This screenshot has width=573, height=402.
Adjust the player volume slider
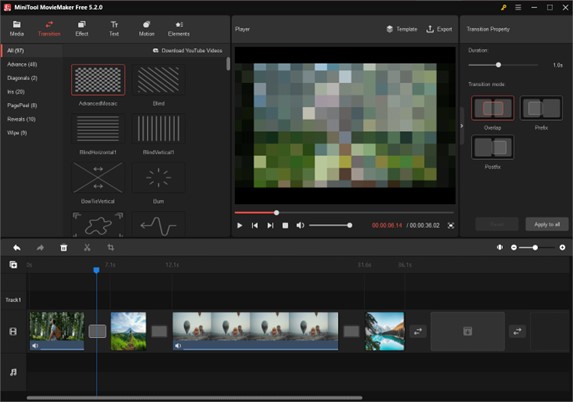click(x=330, y=225)
